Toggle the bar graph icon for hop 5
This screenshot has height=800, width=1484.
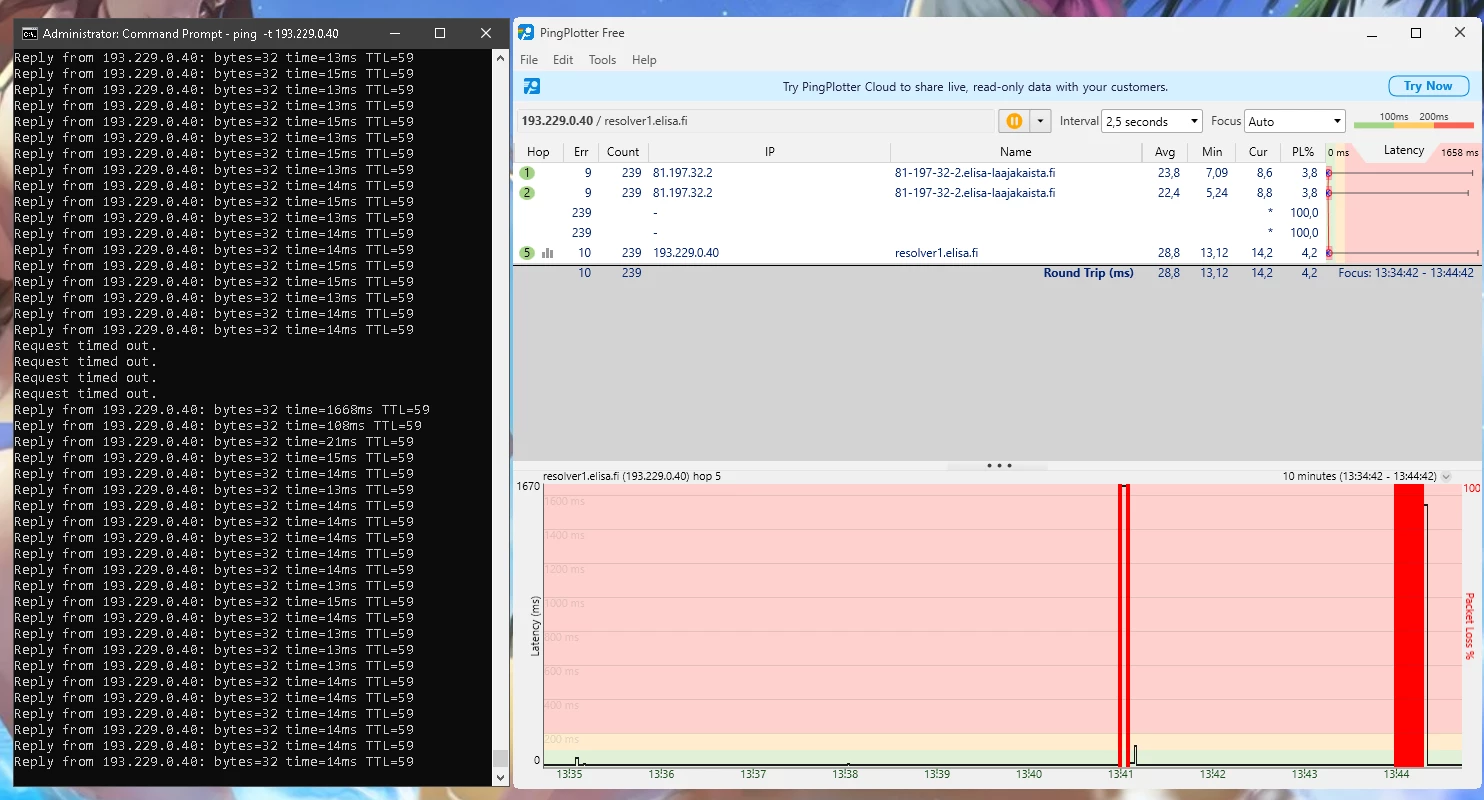pyautogui.click(x=547, y=253)
